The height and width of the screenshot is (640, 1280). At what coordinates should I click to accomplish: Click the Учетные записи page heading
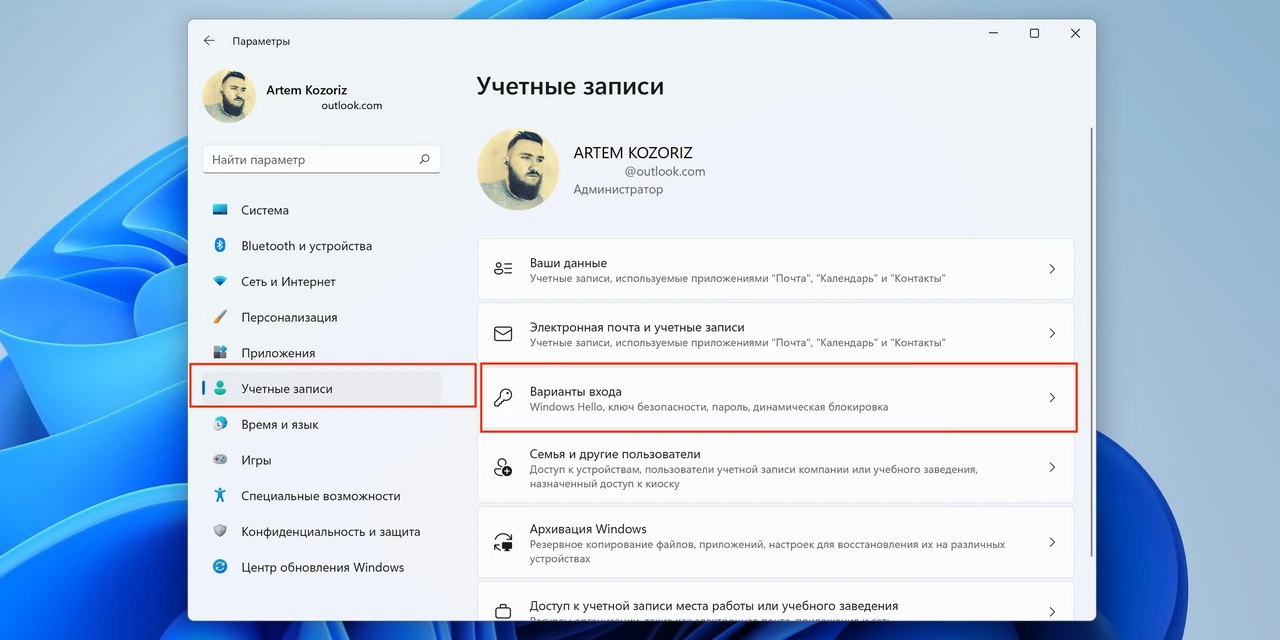click(570, 87)
